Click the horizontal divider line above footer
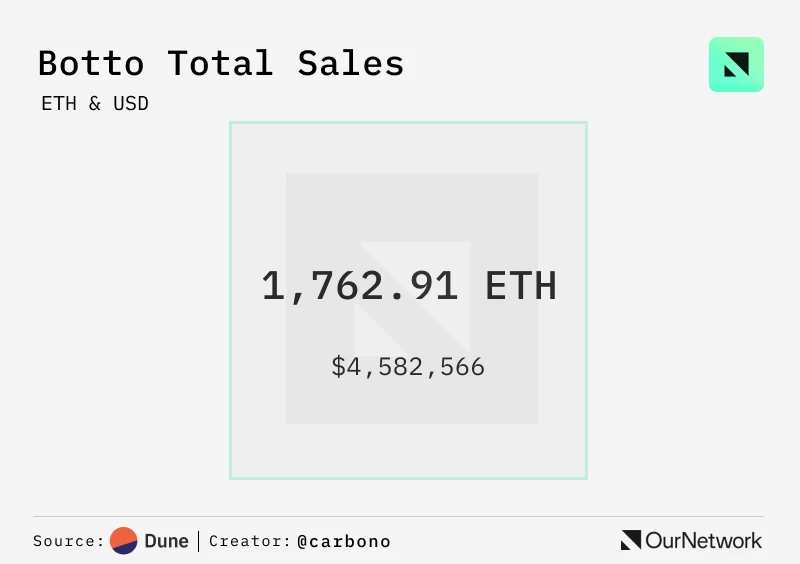The width and height of the screenshot is (800, 564). [400, 517]
